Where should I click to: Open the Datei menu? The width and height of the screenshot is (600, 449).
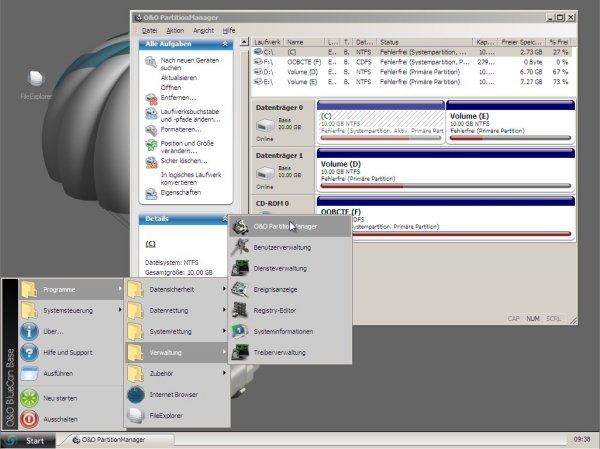149,30
